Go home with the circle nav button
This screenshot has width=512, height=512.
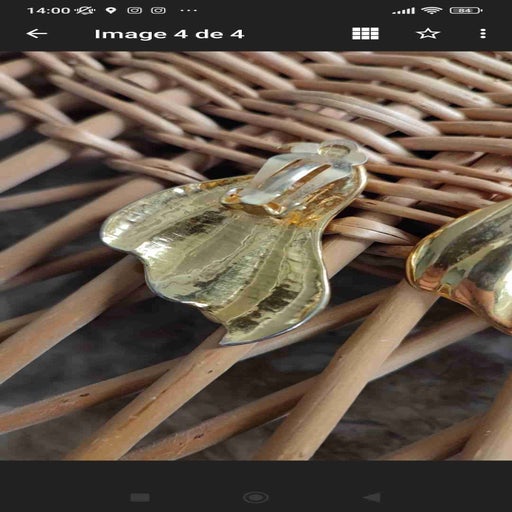click(x=256, y=498)
